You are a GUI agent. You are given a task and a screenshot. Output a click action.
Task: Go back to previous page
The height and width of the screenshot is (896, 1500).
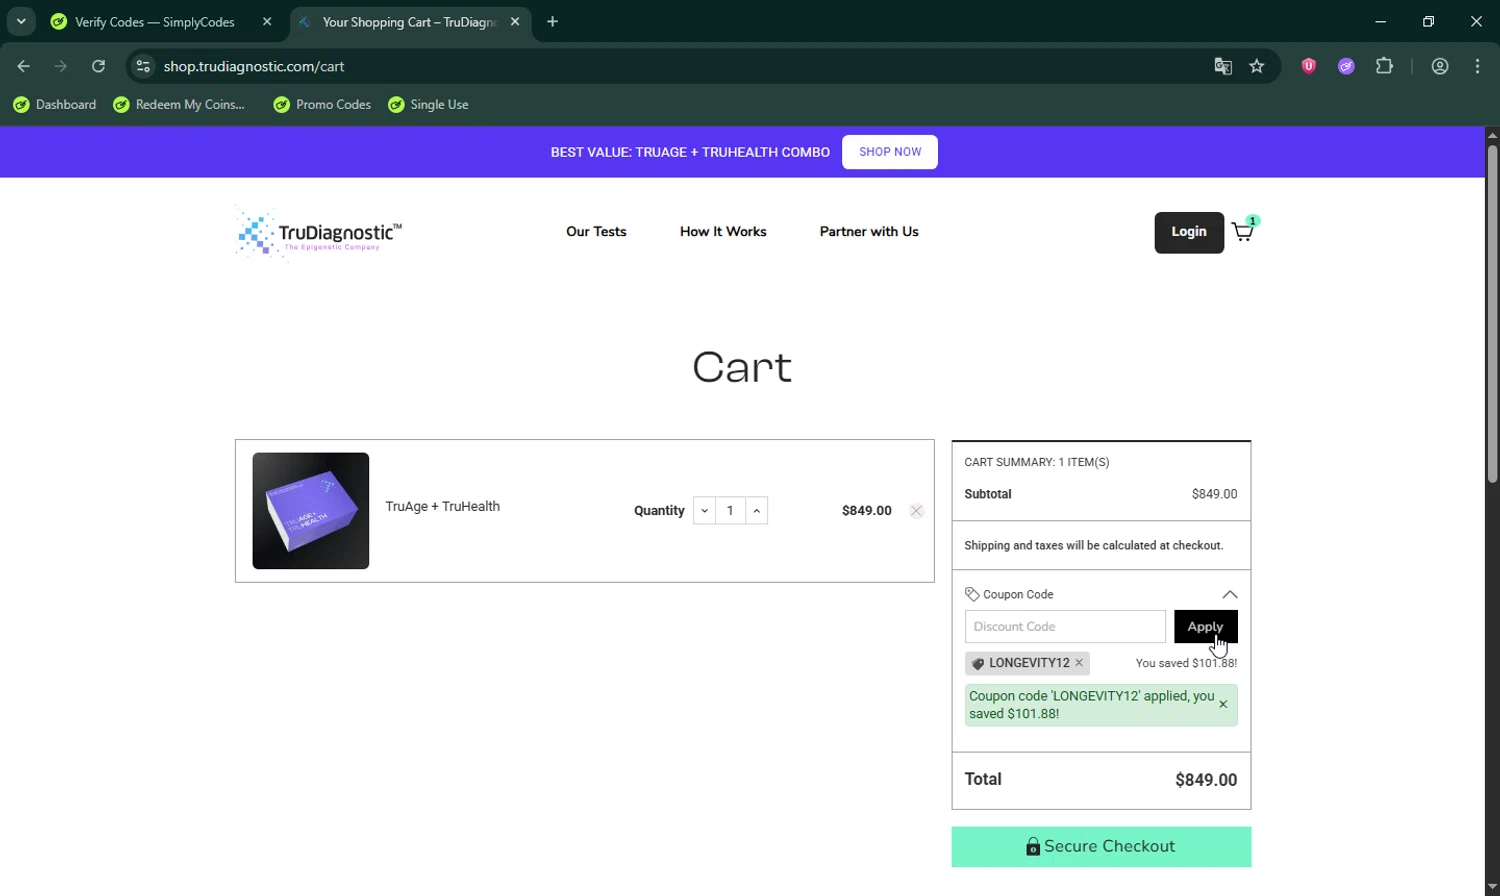[x=24, y=66]
